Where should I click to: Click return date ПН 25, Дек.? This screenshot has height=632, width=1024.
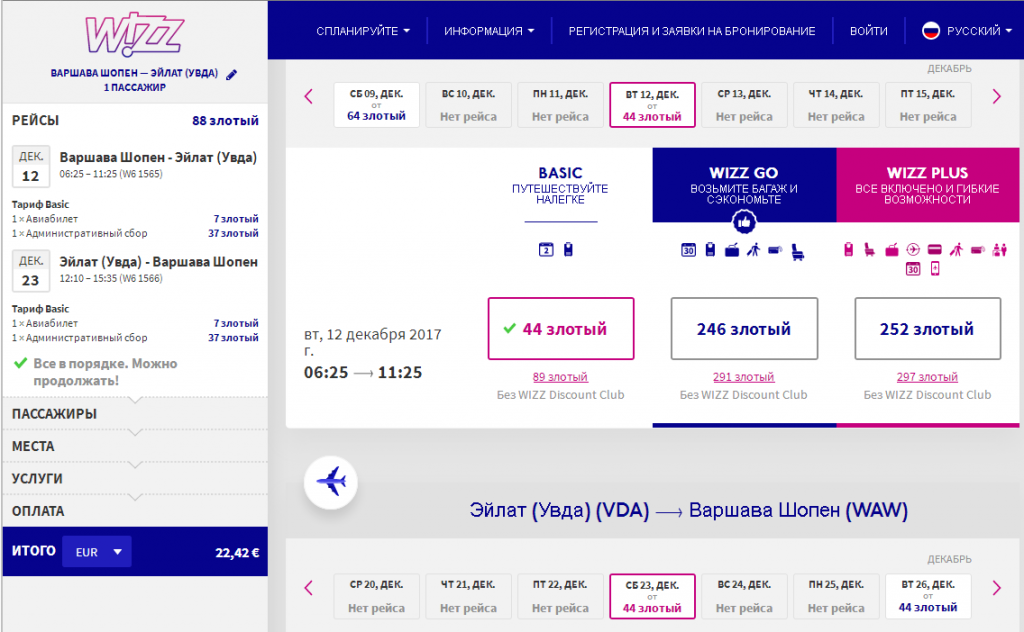pos(836,596)
